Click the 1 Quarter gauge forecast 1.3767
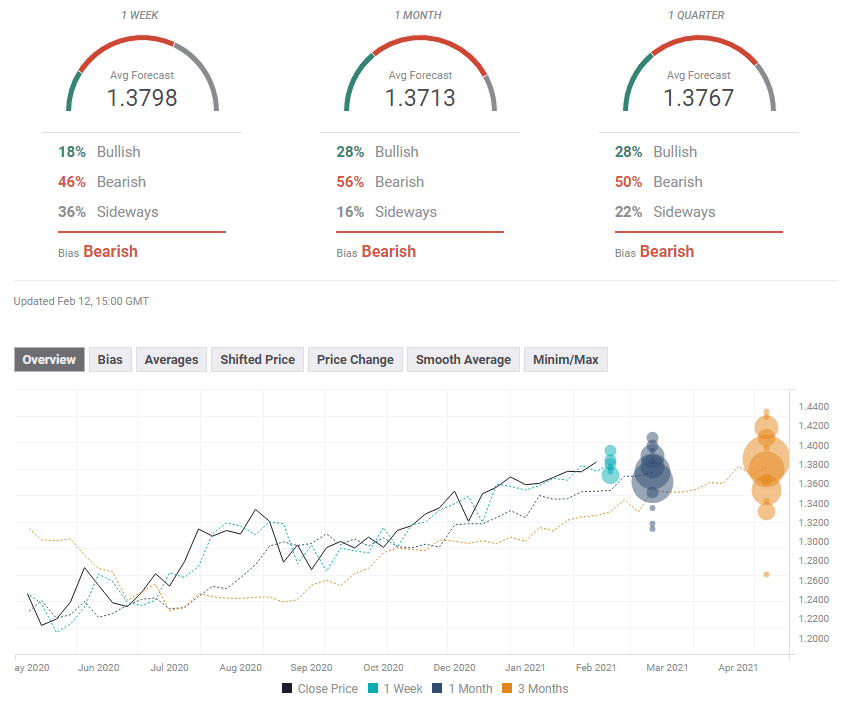This screenshot has width=843, height=706. [698, 98]
